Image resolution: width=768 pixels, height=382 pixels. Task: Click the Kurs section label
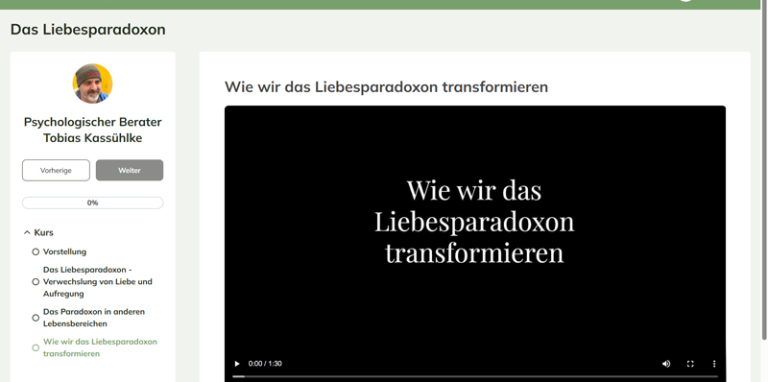[44, 233]
